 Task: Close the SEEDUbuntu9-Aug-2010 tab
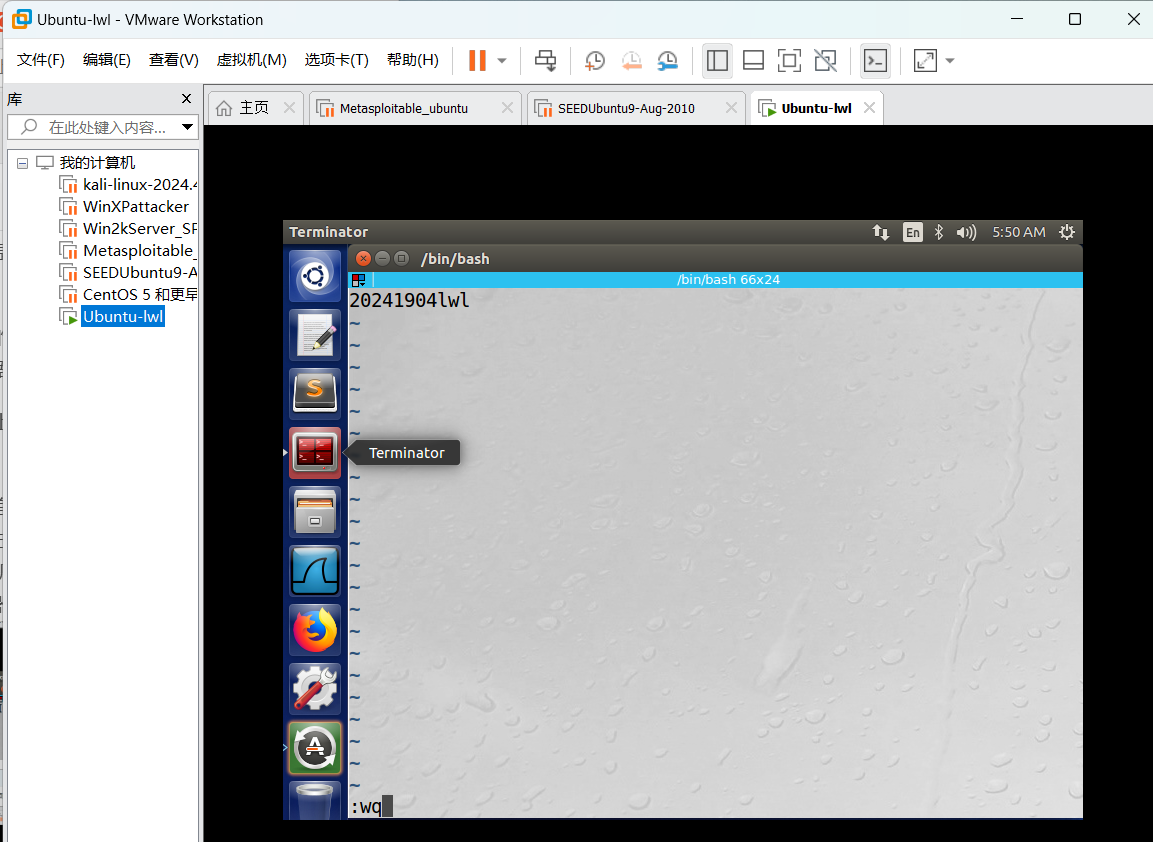click(731, 108)
